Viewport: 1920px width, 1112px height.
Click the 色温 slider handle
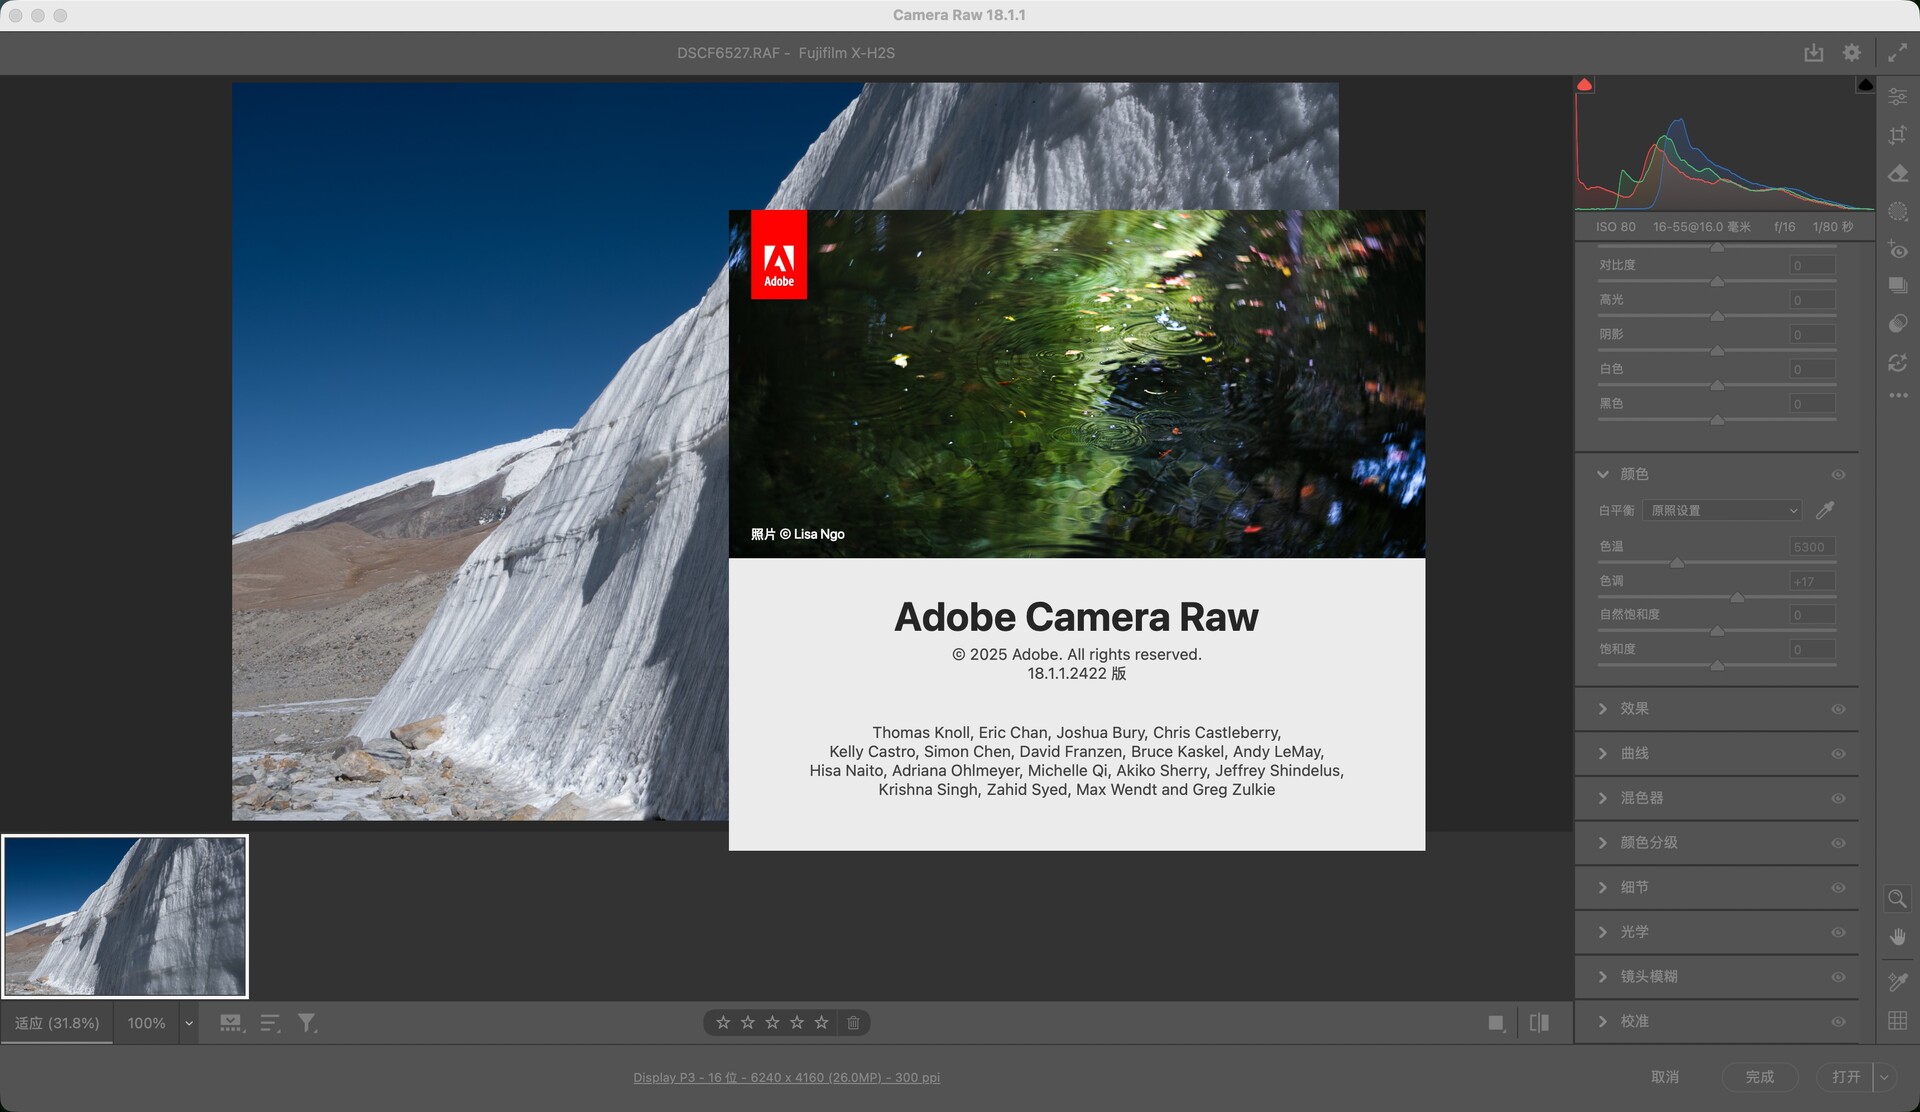click(x=1677, y=563)
